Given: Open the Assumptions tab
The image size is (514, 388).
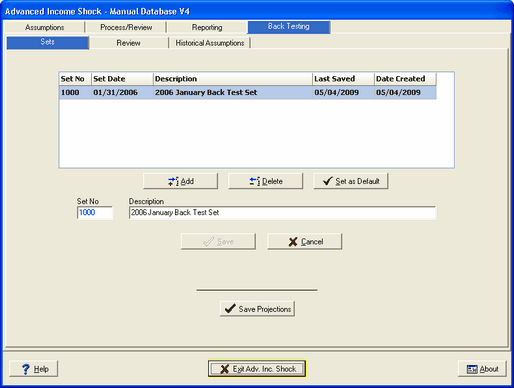Looking at the screenshot, I should click(x=44, y=27).
